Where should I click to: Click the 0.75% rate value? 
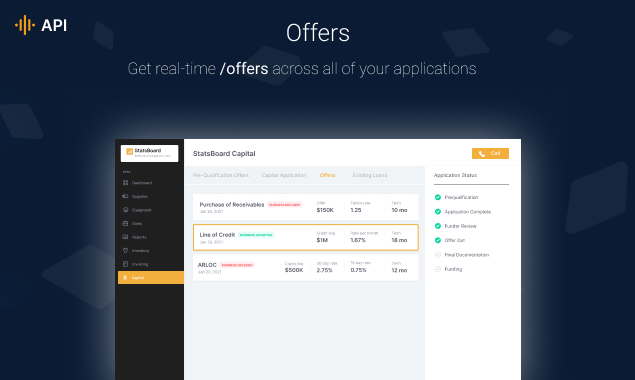[358, 270]
